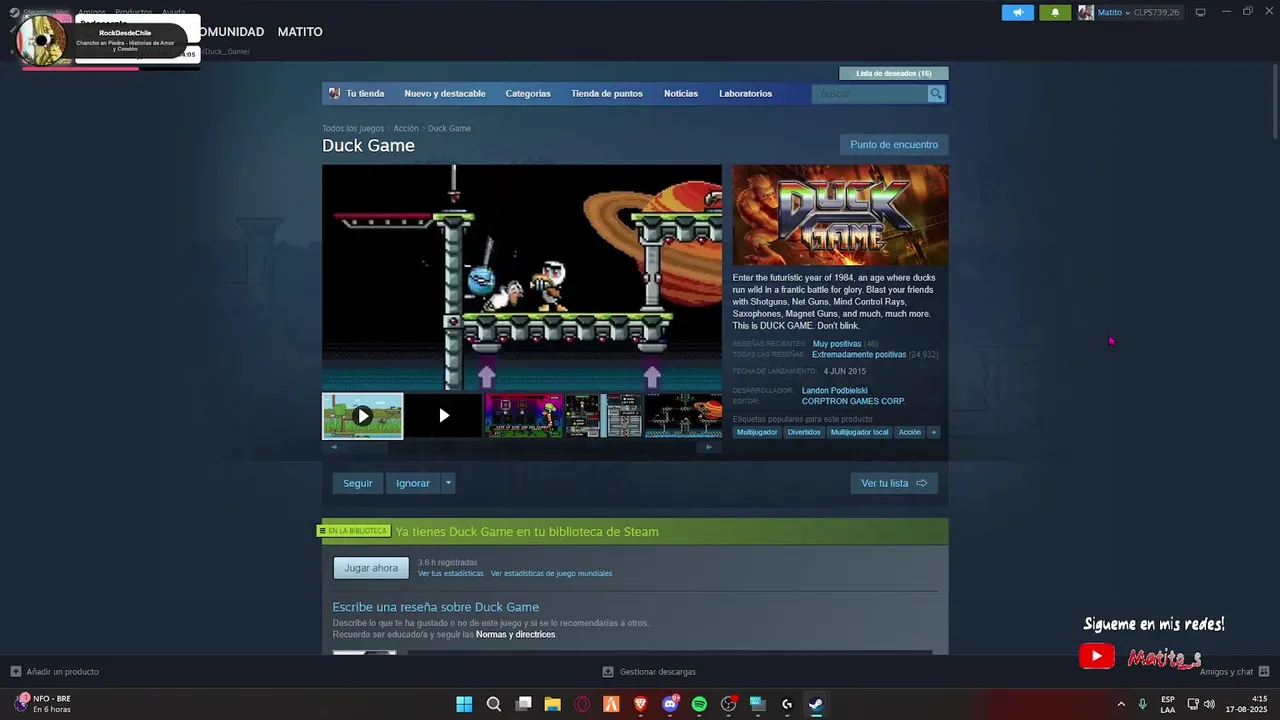Click the Seguir button
1280x720 pixels.
pyautogui.click(x=357, y=483)
